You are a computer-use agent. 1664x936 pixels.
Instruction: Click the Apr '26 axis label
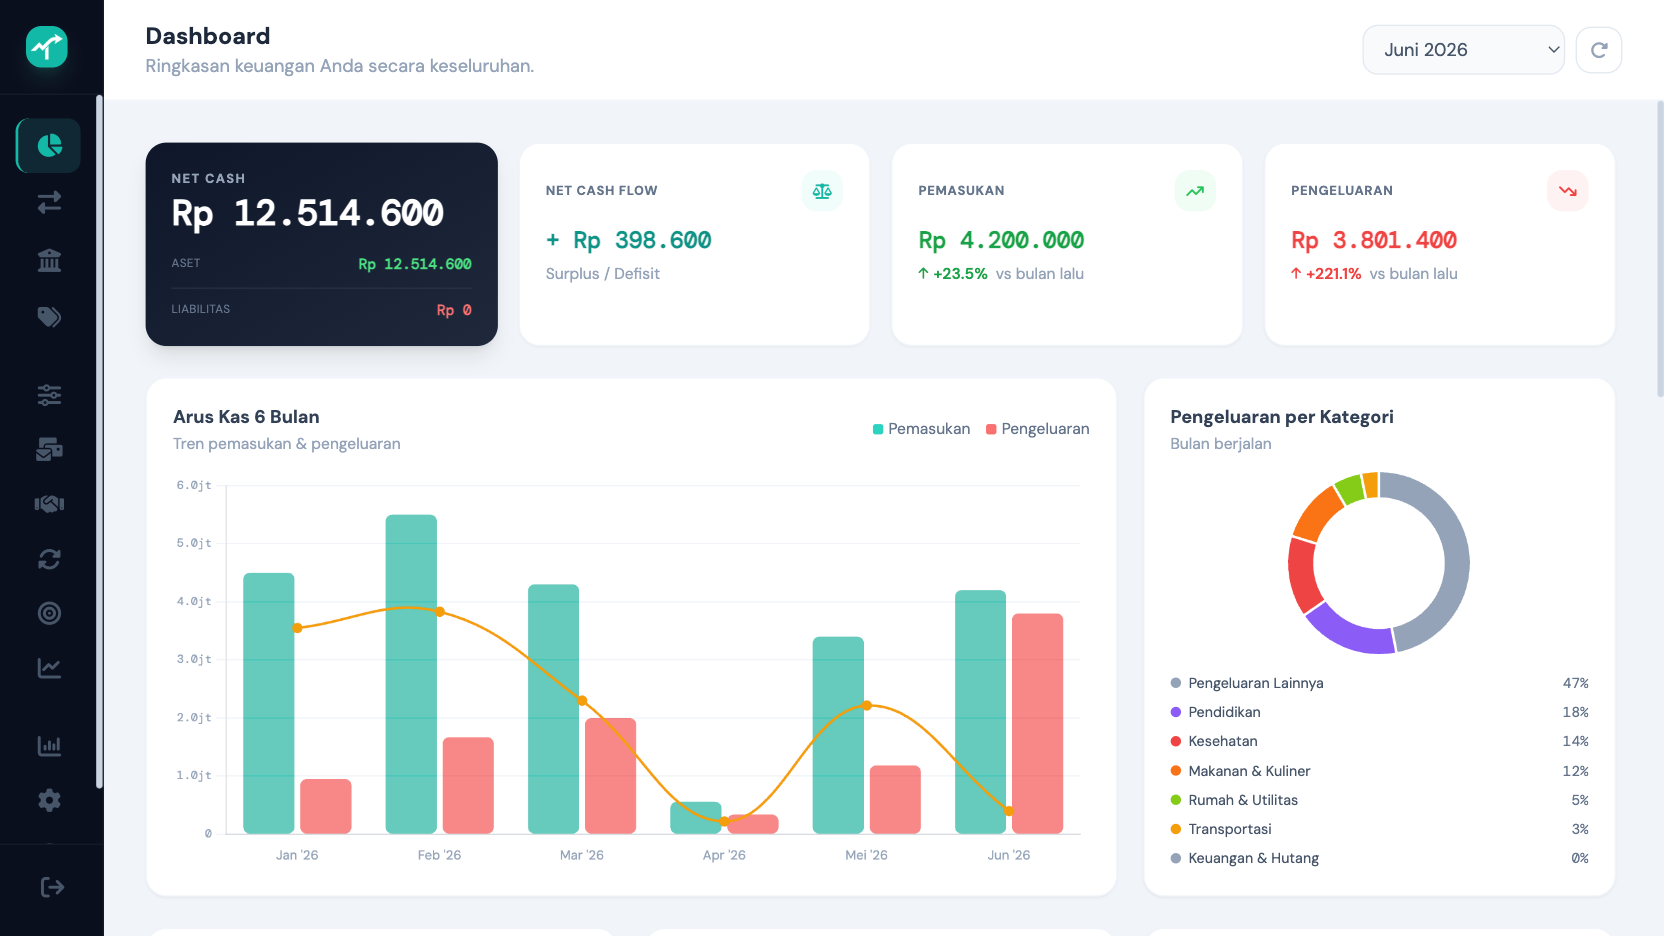point(724,855)
